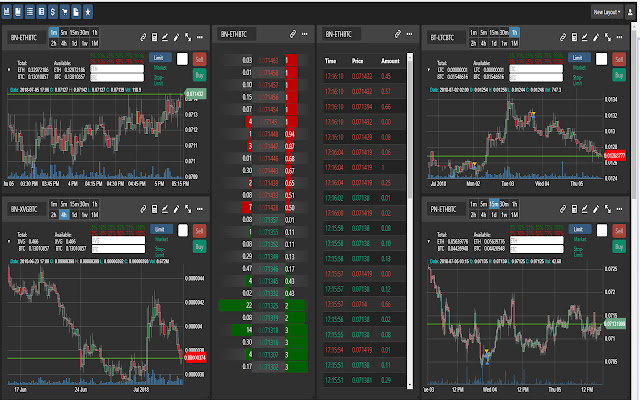This screenshot has height=400, width=640.
Task: Set BT-LTCBTC chart to 5m interval
Action: pos(484,33)
